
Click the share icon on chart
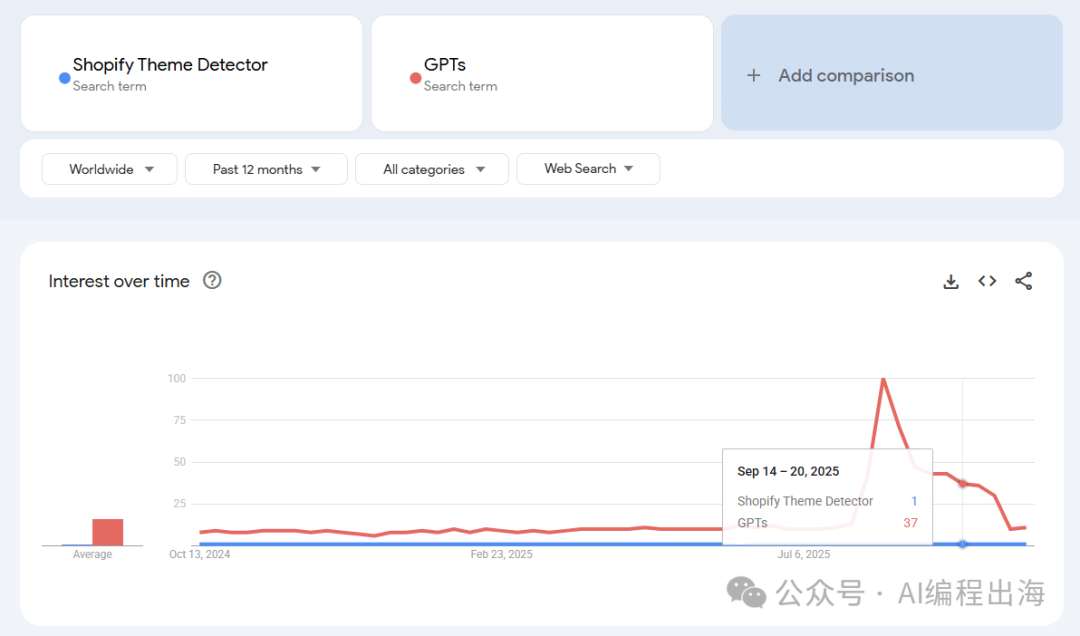point(1023,281)
